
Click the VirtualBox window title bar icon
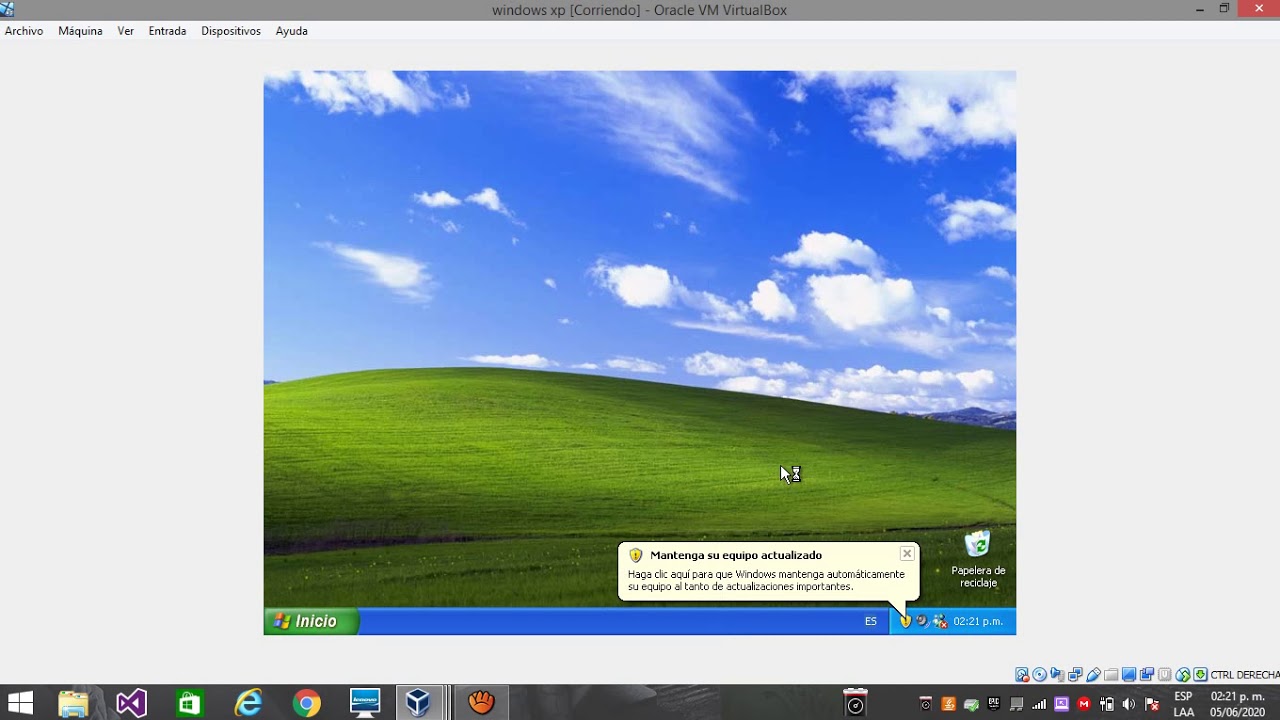point(7,9)
